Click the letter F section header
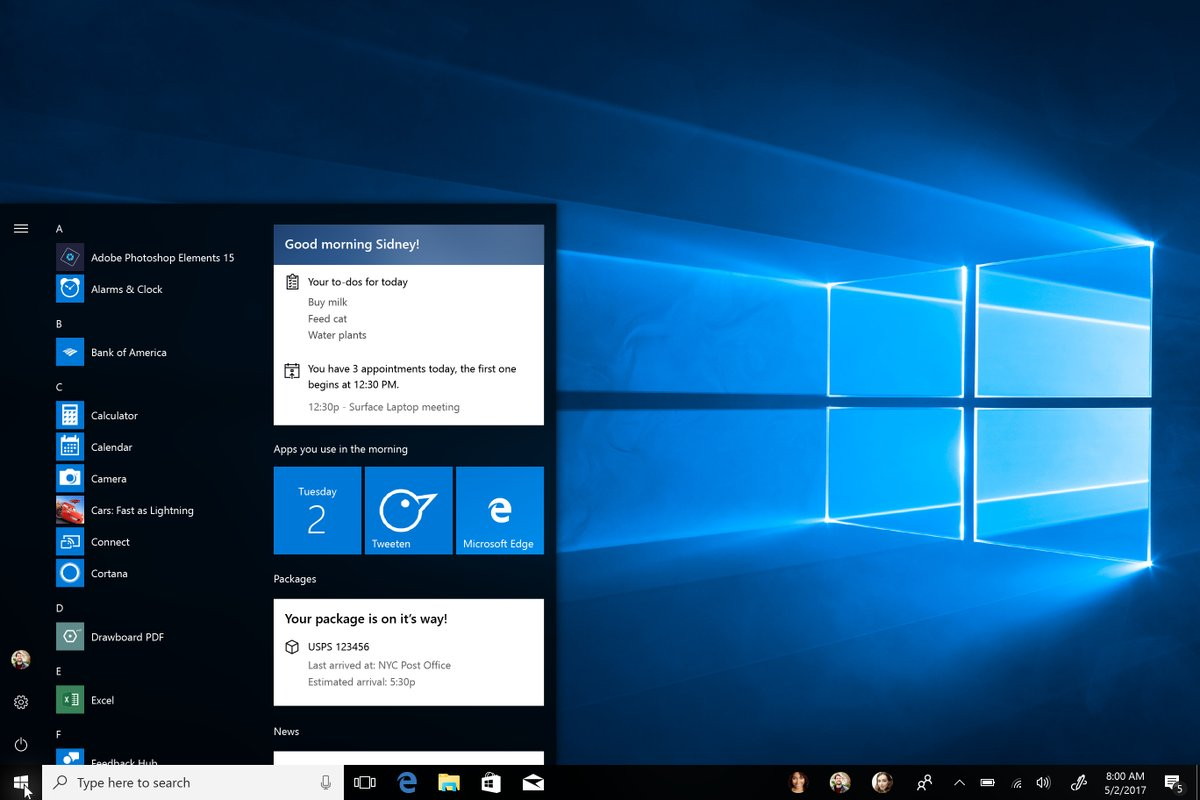This screenshot has height=800, width=1200. point(59,734)
